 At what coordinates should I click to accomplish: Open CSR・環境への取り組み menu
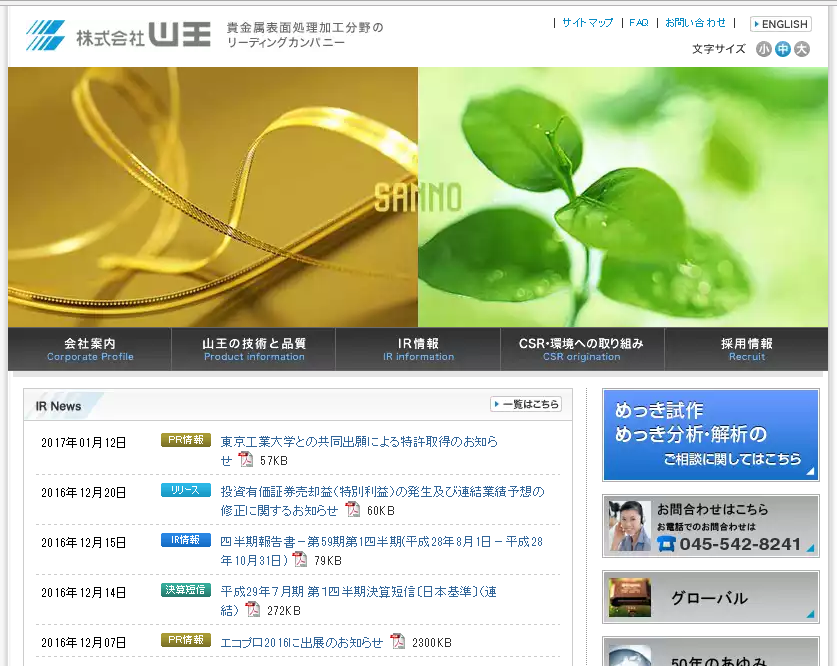[582, 349]
